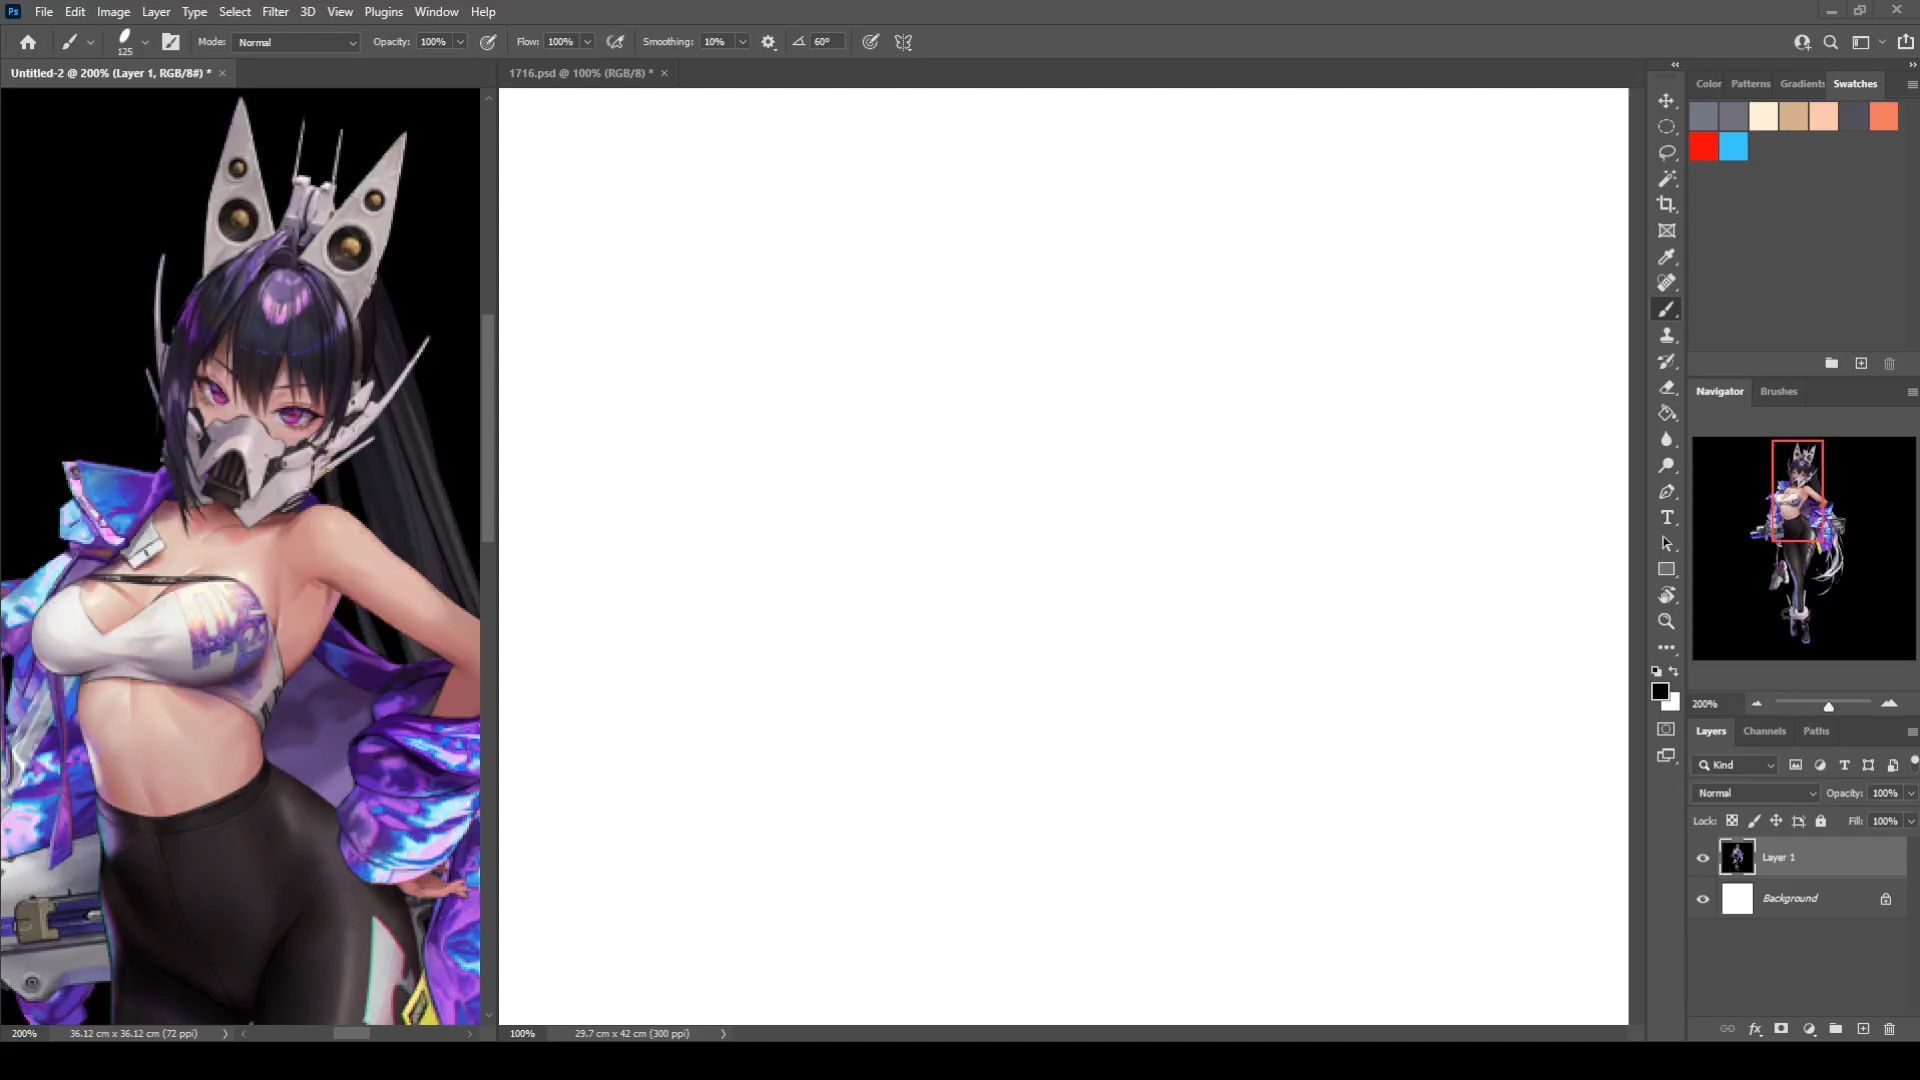Create a new layer button
The height and width of the screenshot is (1080, 1920).
tap(1863, 1029)
